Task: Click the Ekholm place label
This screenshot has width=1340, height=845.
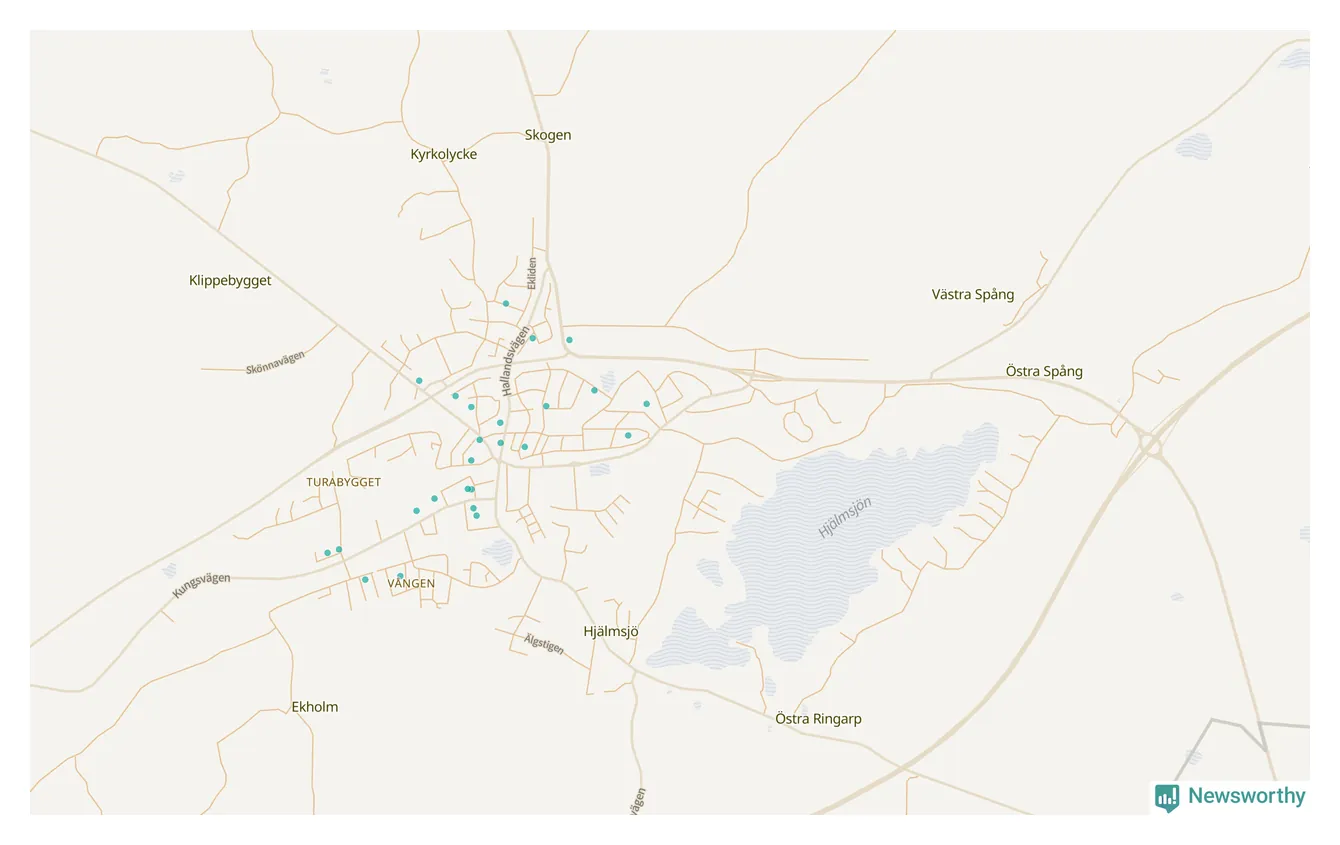Action: pyautogui.click(x=315, y=707)
